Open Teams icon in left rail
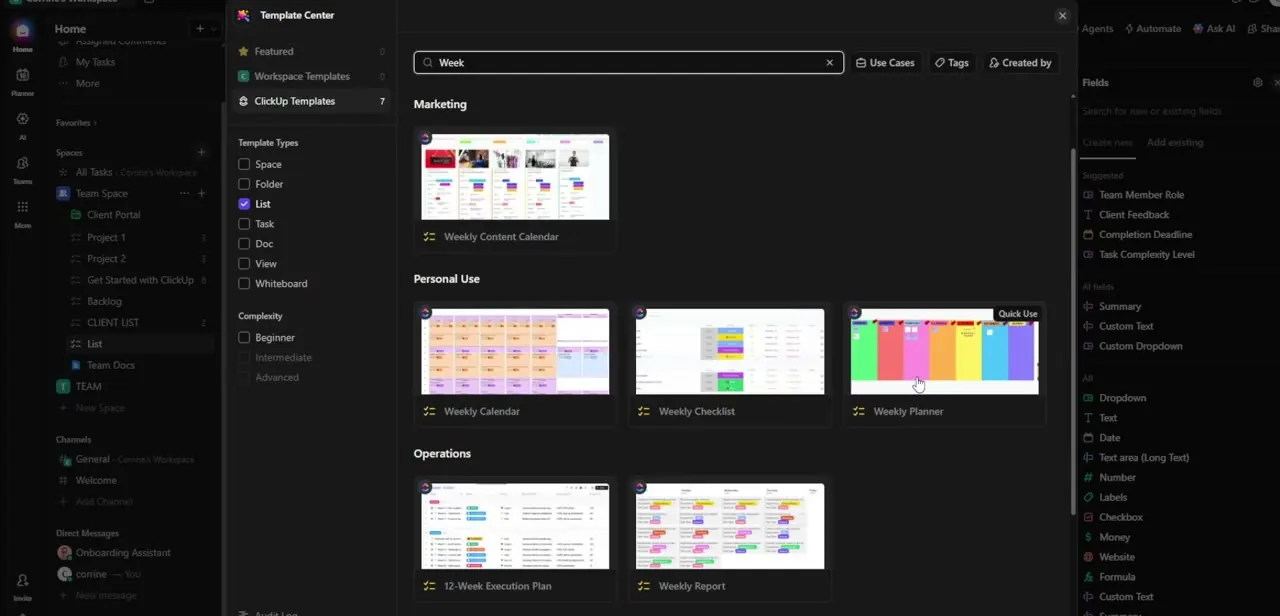Screen dimensions: 1280x616 [22, 163]
